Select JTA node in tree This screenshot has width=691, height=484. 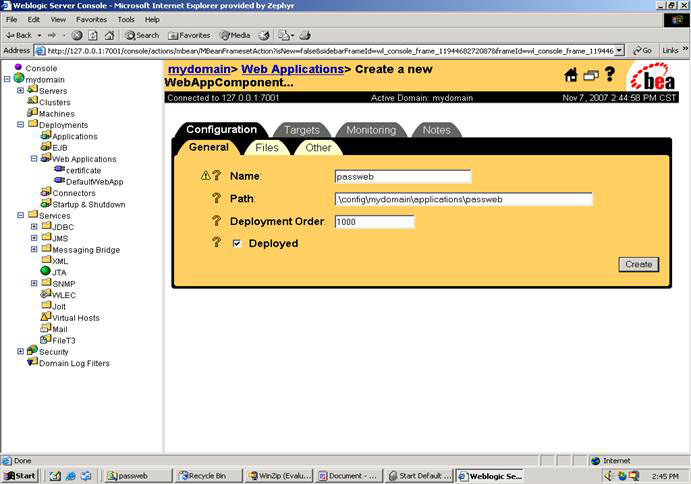59,272
